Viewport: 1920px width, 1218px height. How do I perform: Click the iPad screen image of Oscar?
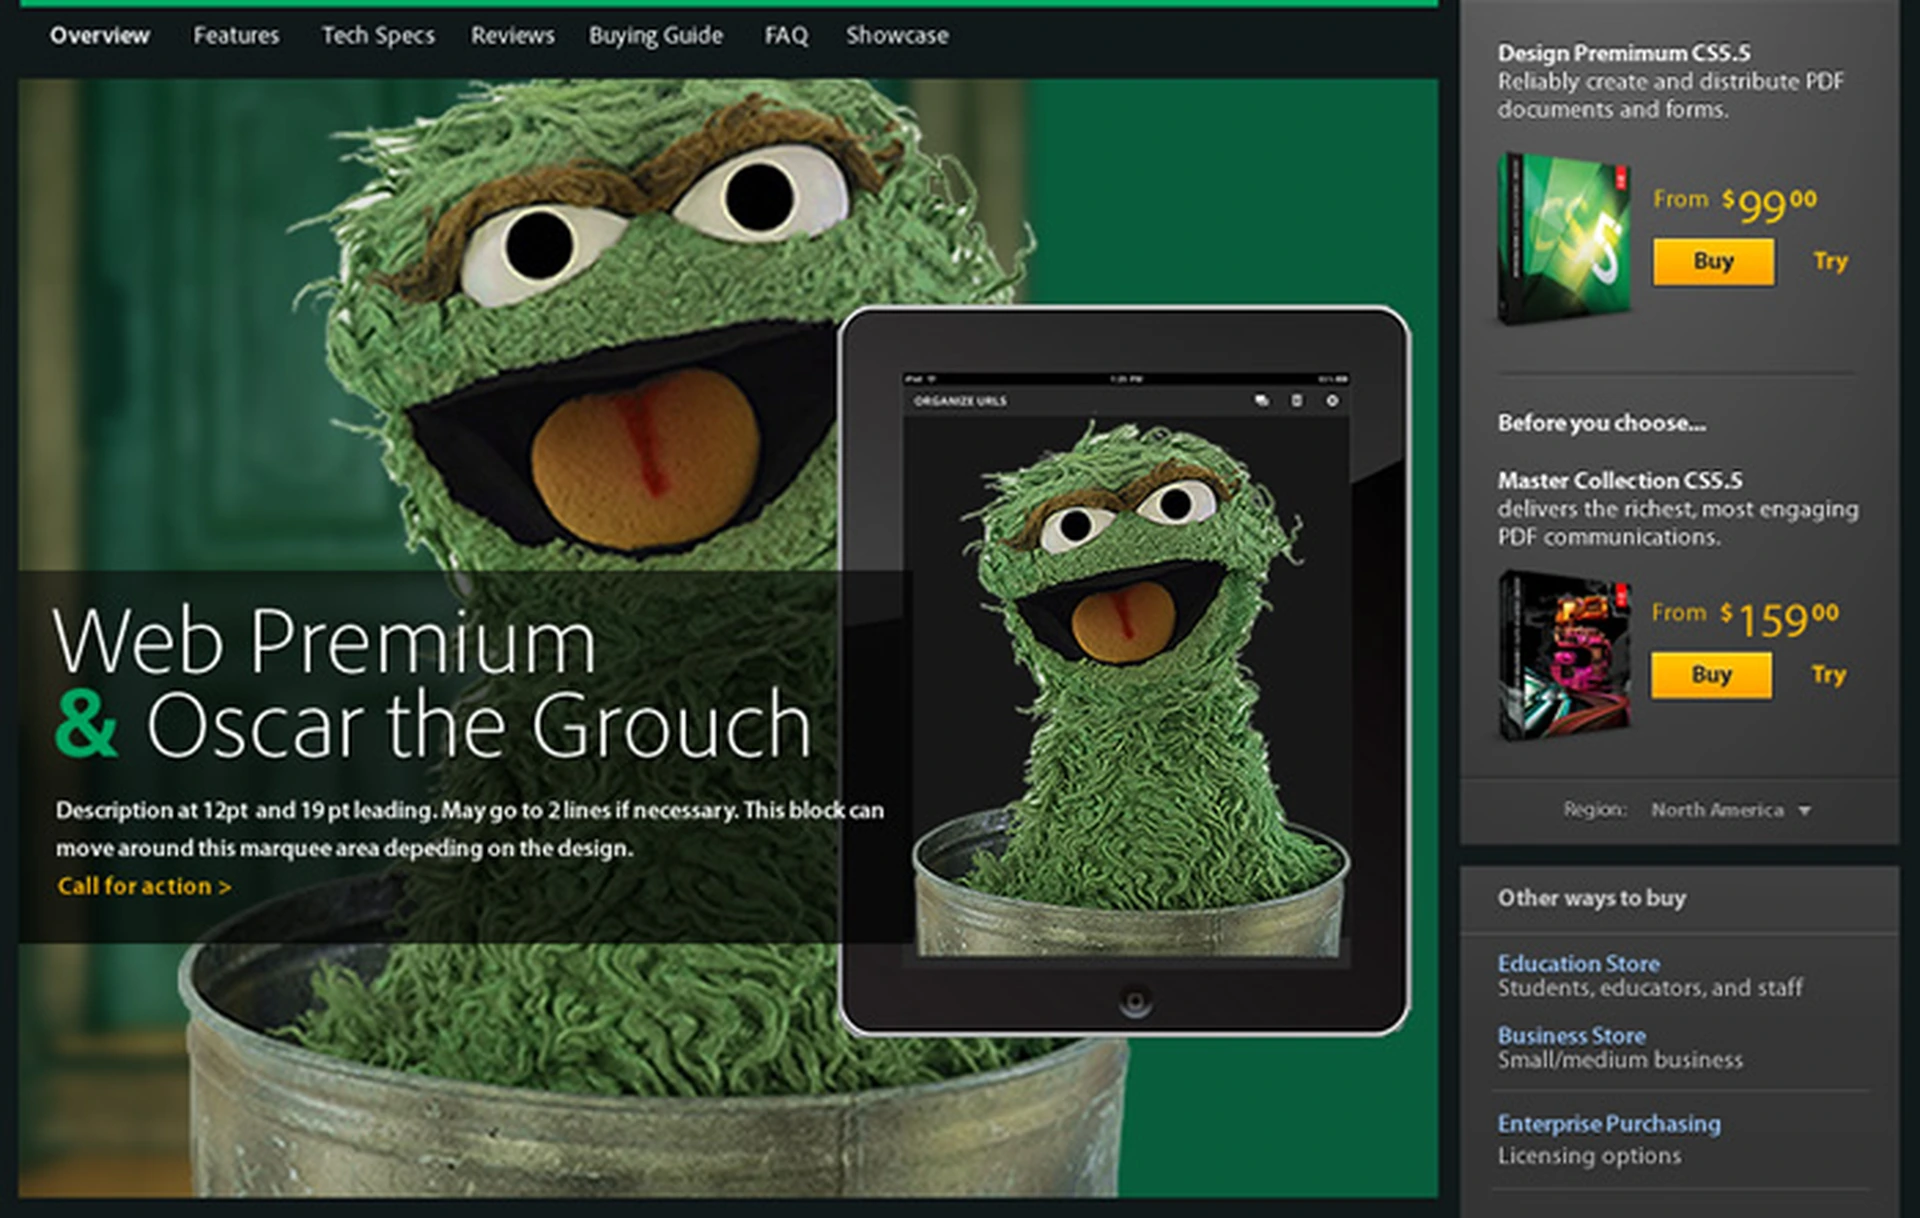click(x=1126, y=686)
